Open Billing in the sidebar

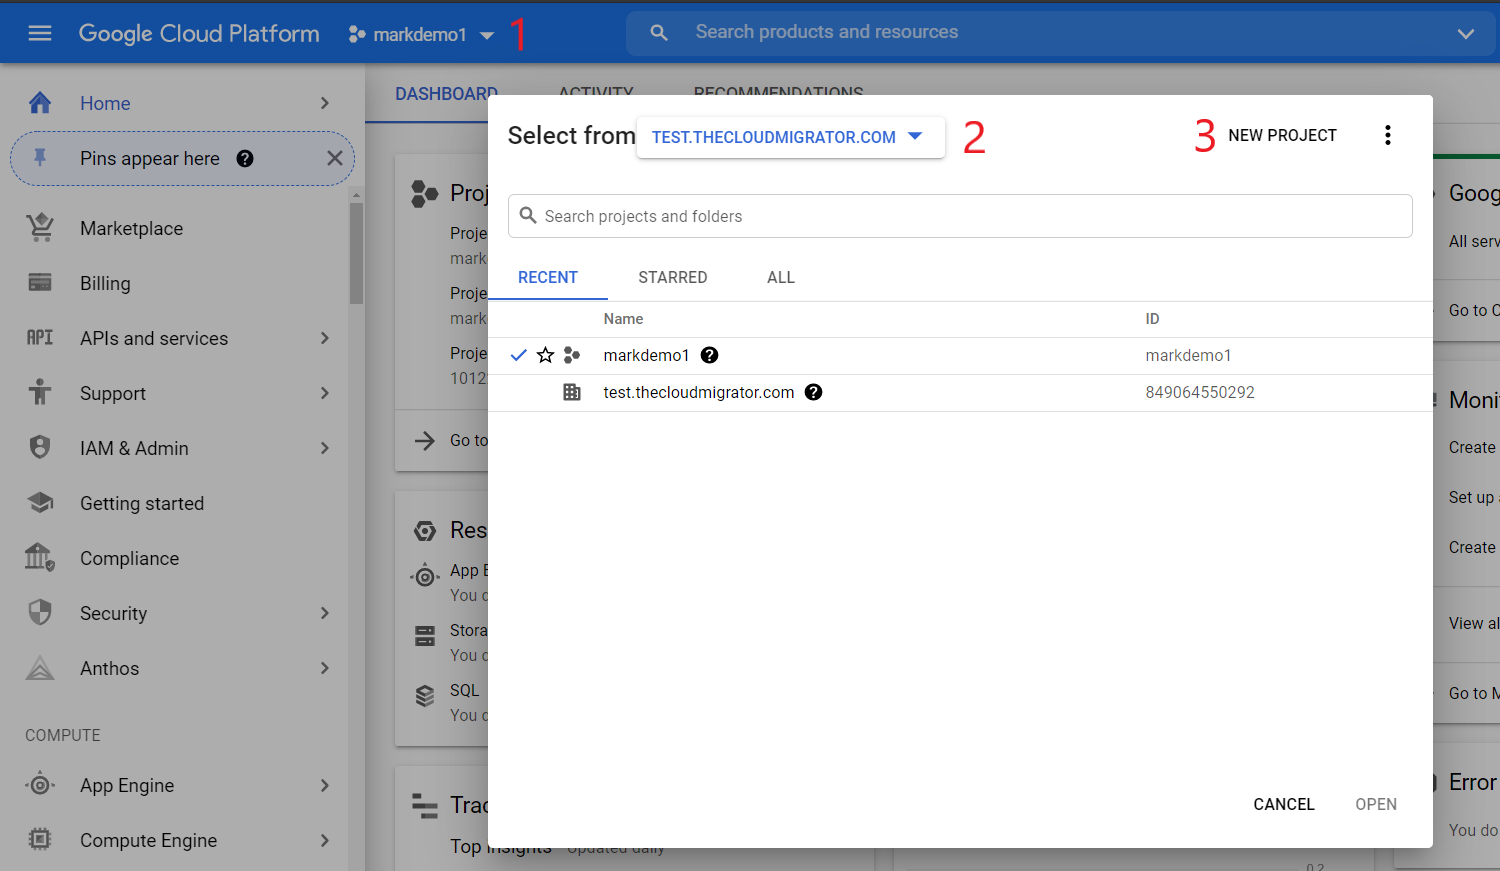[x=105, y=284]
